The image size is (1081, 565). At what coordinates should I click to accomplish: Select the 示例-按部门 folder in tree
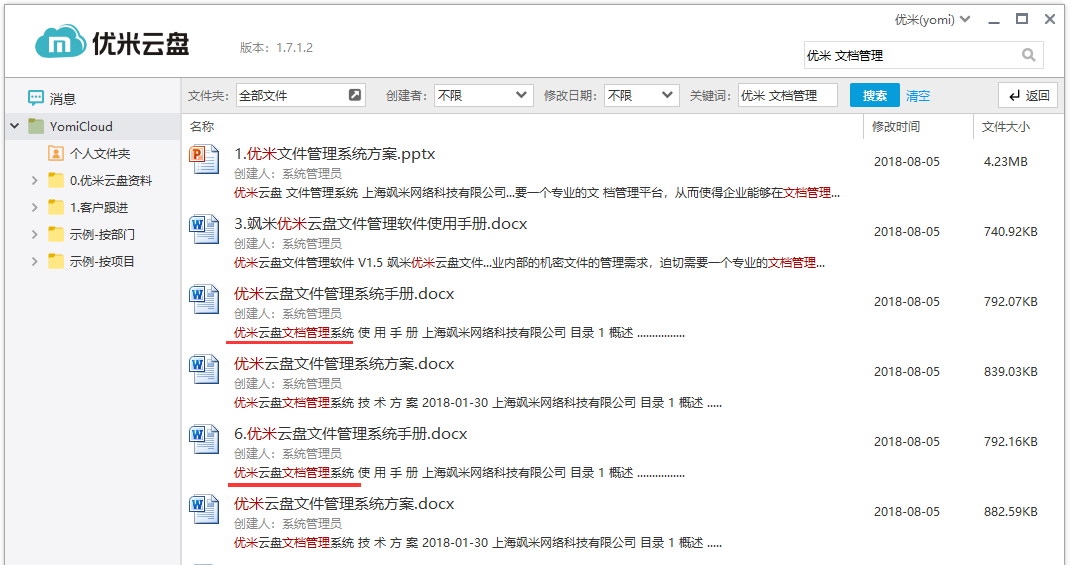pyautogui.click(x=101, y=235)
